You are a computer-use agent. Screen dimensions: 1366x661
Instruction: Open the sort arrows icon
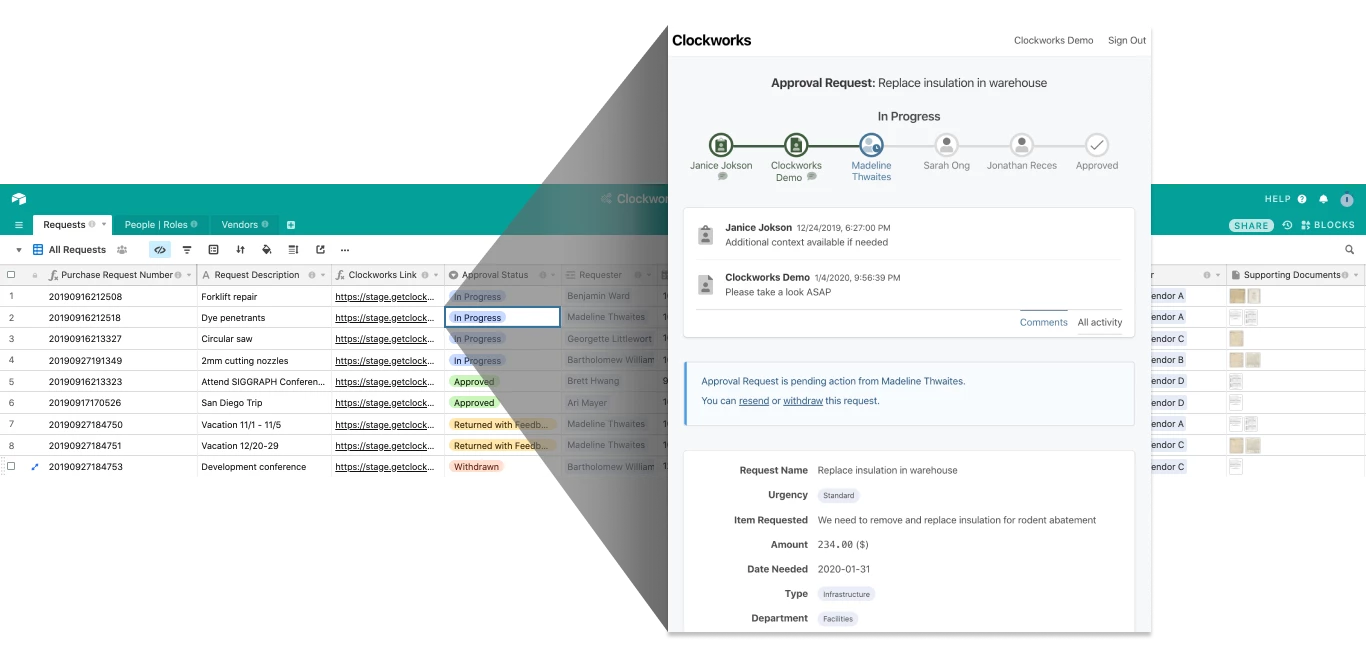(240, 250)
